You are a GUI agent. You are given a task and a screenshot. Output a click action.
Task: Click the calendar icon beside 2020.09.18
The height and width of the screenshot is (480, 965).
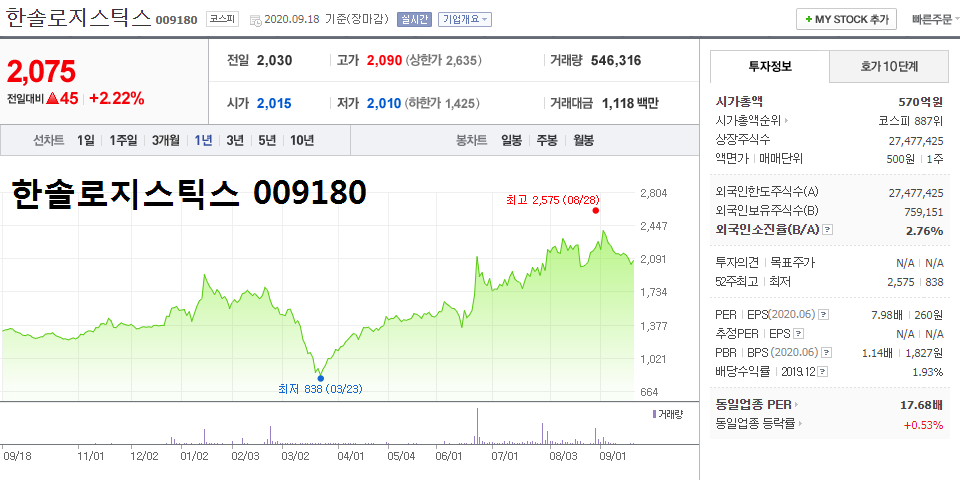coord(255,20)
